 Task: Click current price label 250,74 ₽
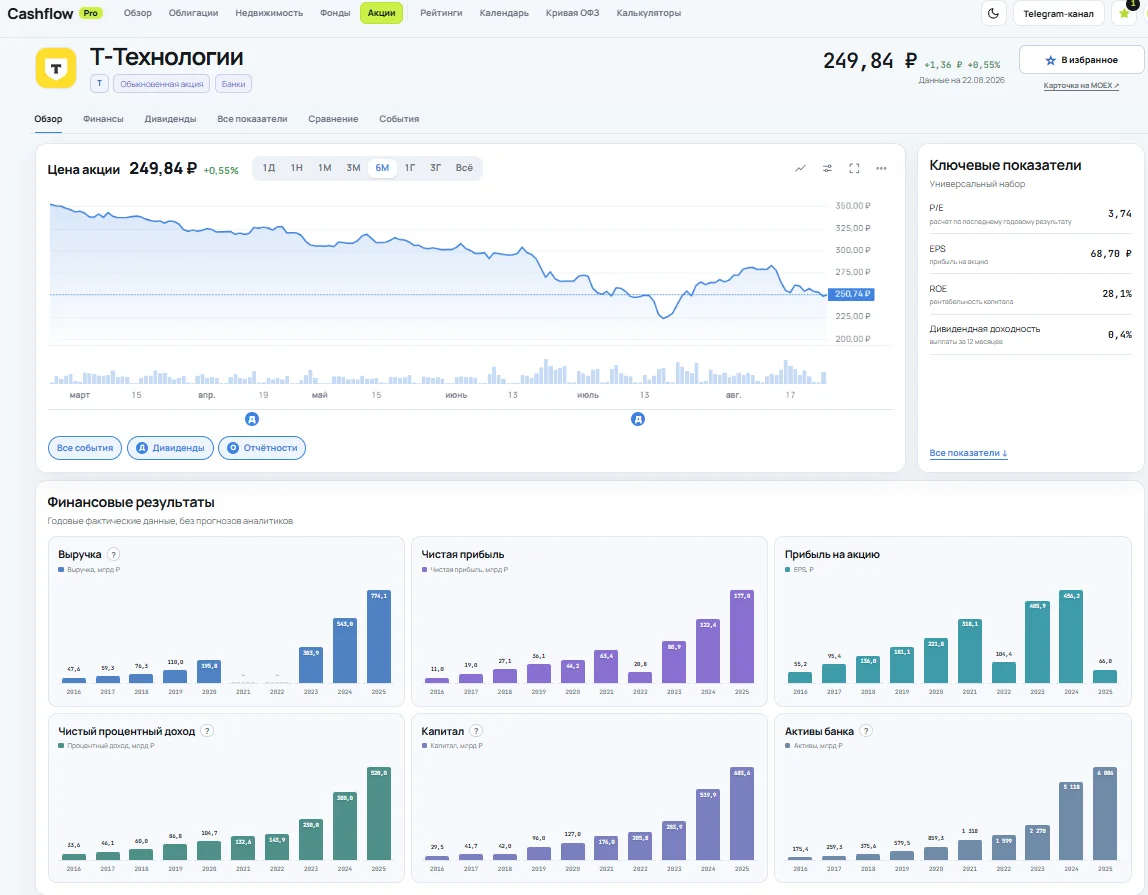pos(851,294)
